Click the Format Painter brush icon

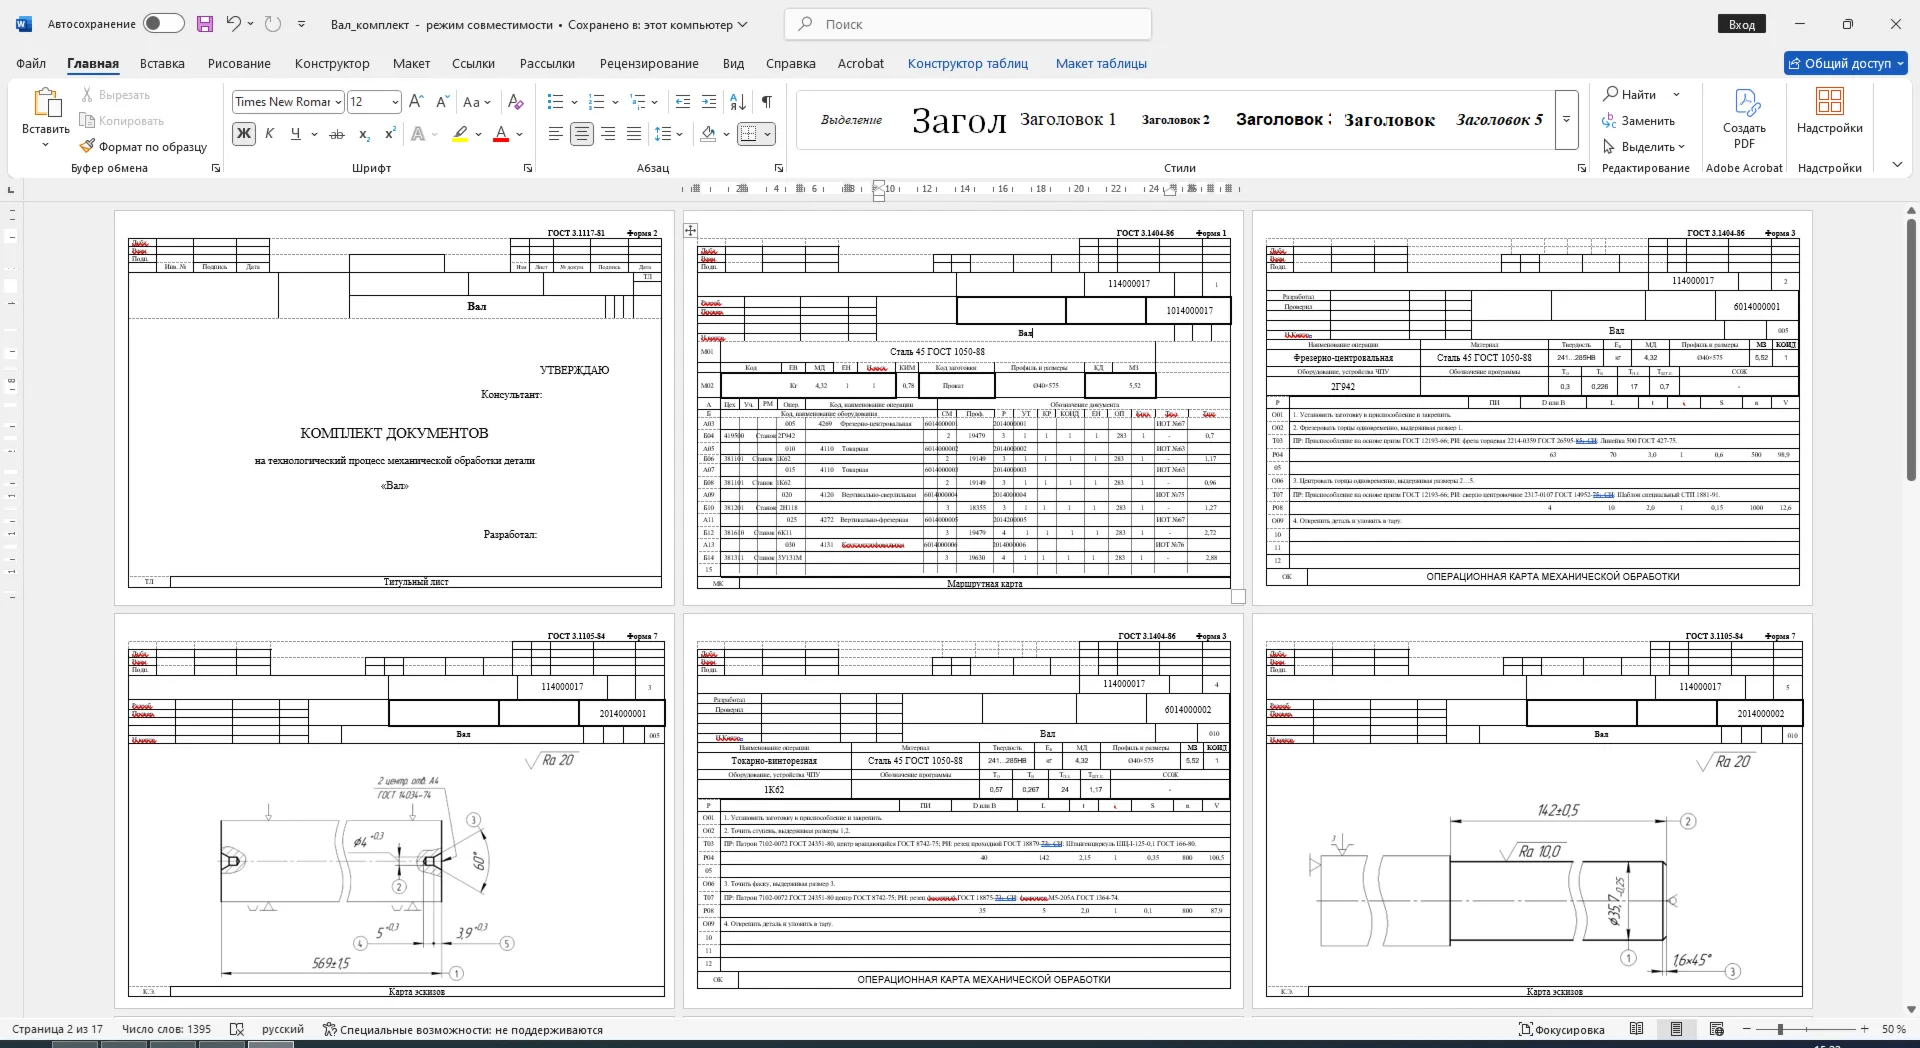click(88, 147)
